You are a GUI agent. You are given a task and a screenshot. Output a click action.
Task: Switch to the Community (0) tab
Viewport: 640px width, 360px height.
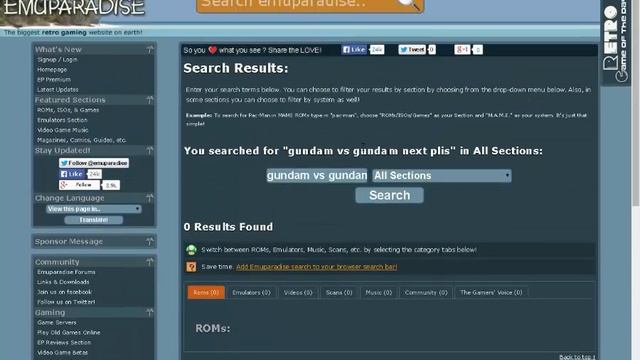[426, 292]
